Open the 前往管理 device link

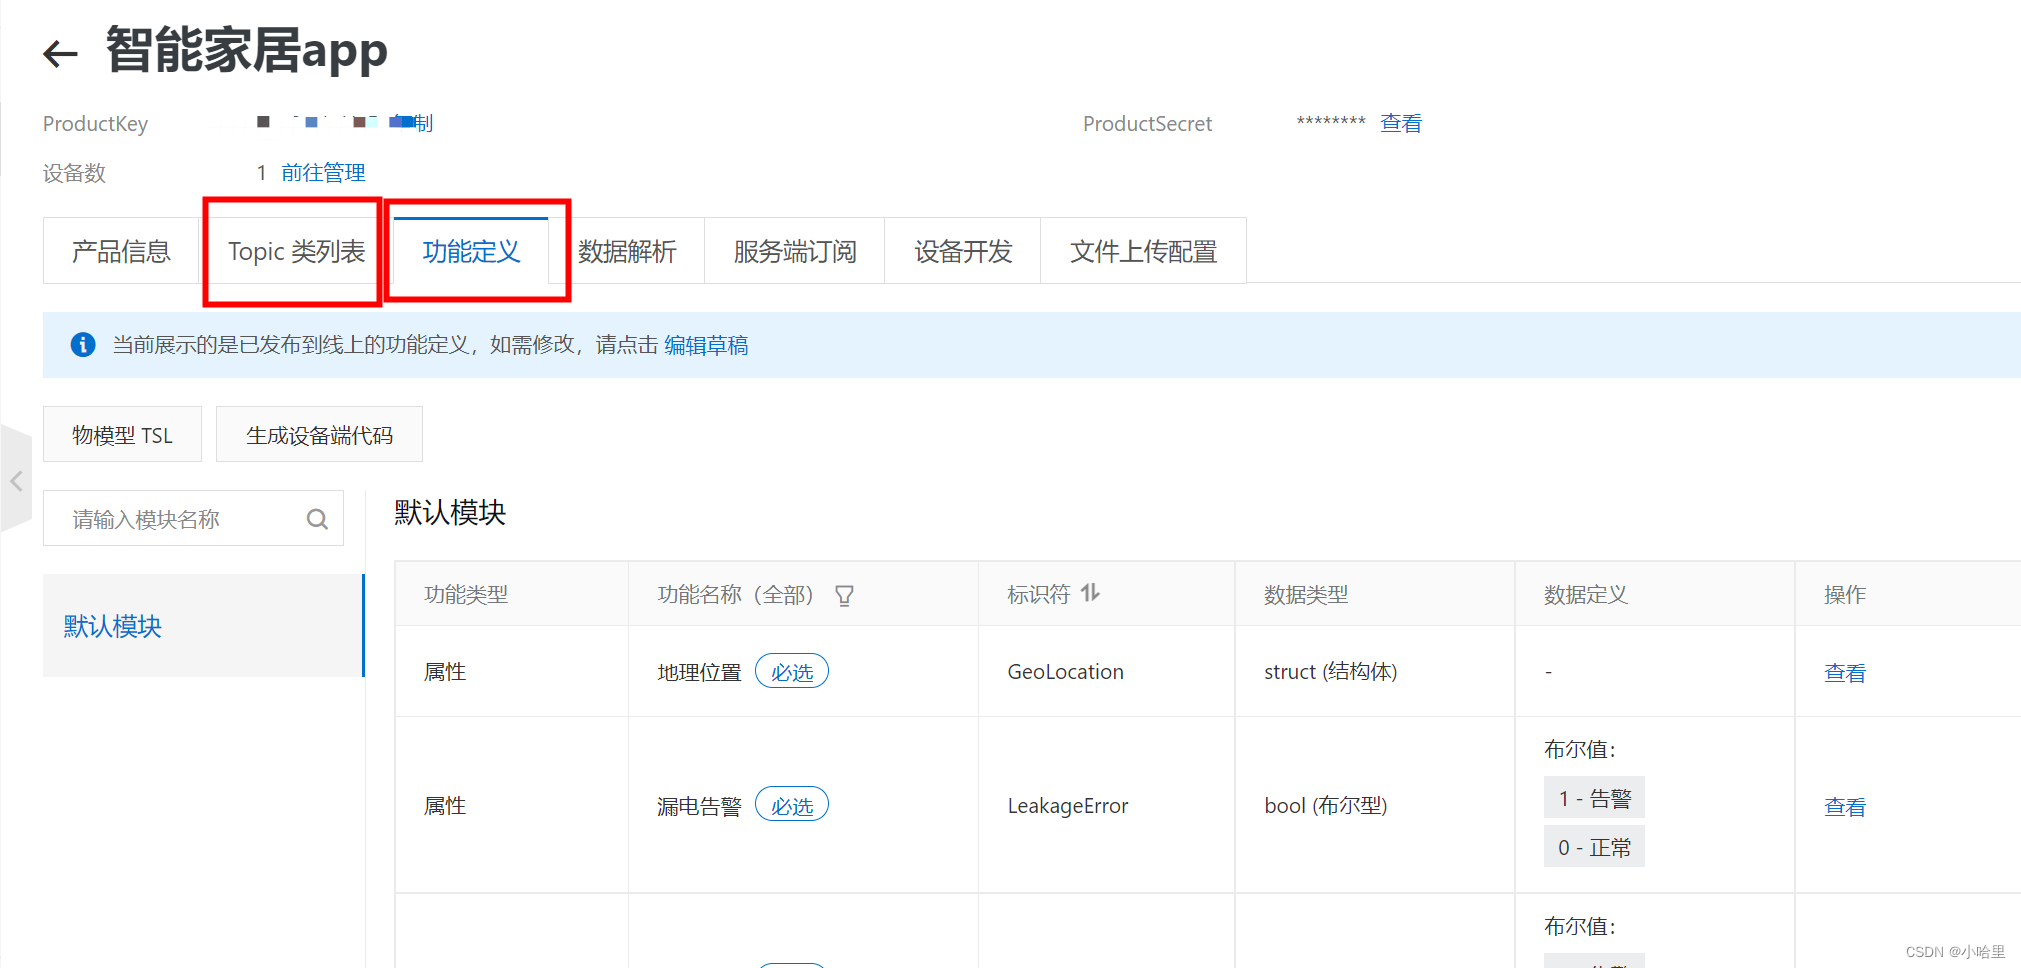point(323,173)
